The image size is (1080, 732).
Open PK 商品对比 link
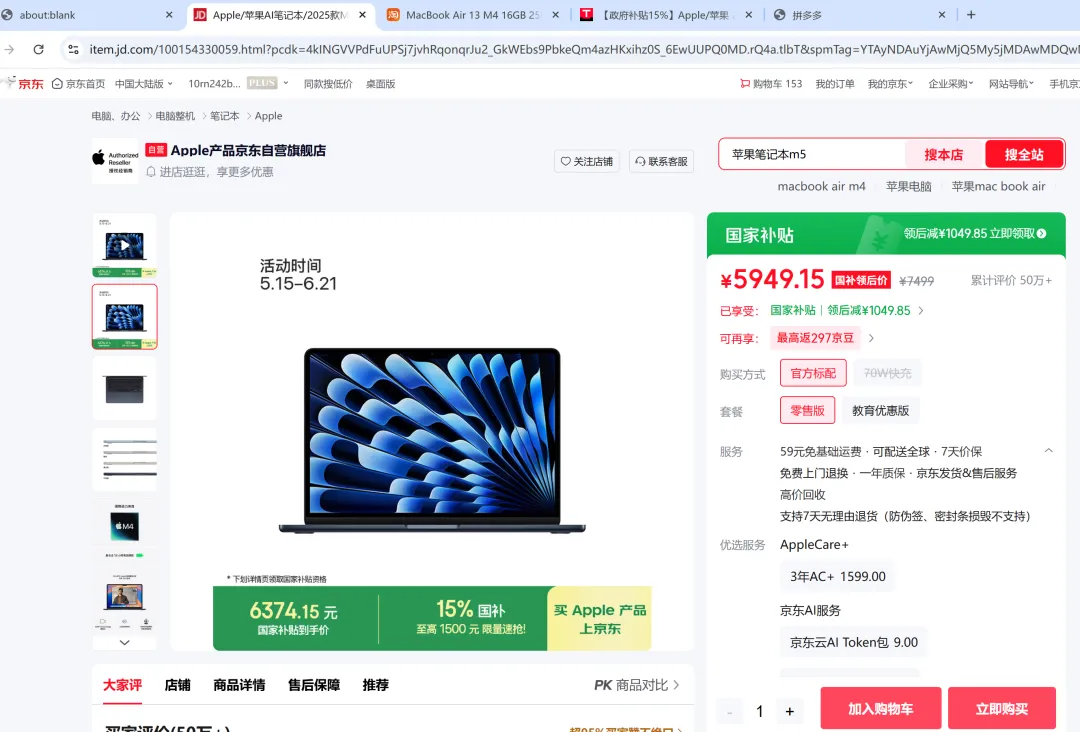pos(637,685)
